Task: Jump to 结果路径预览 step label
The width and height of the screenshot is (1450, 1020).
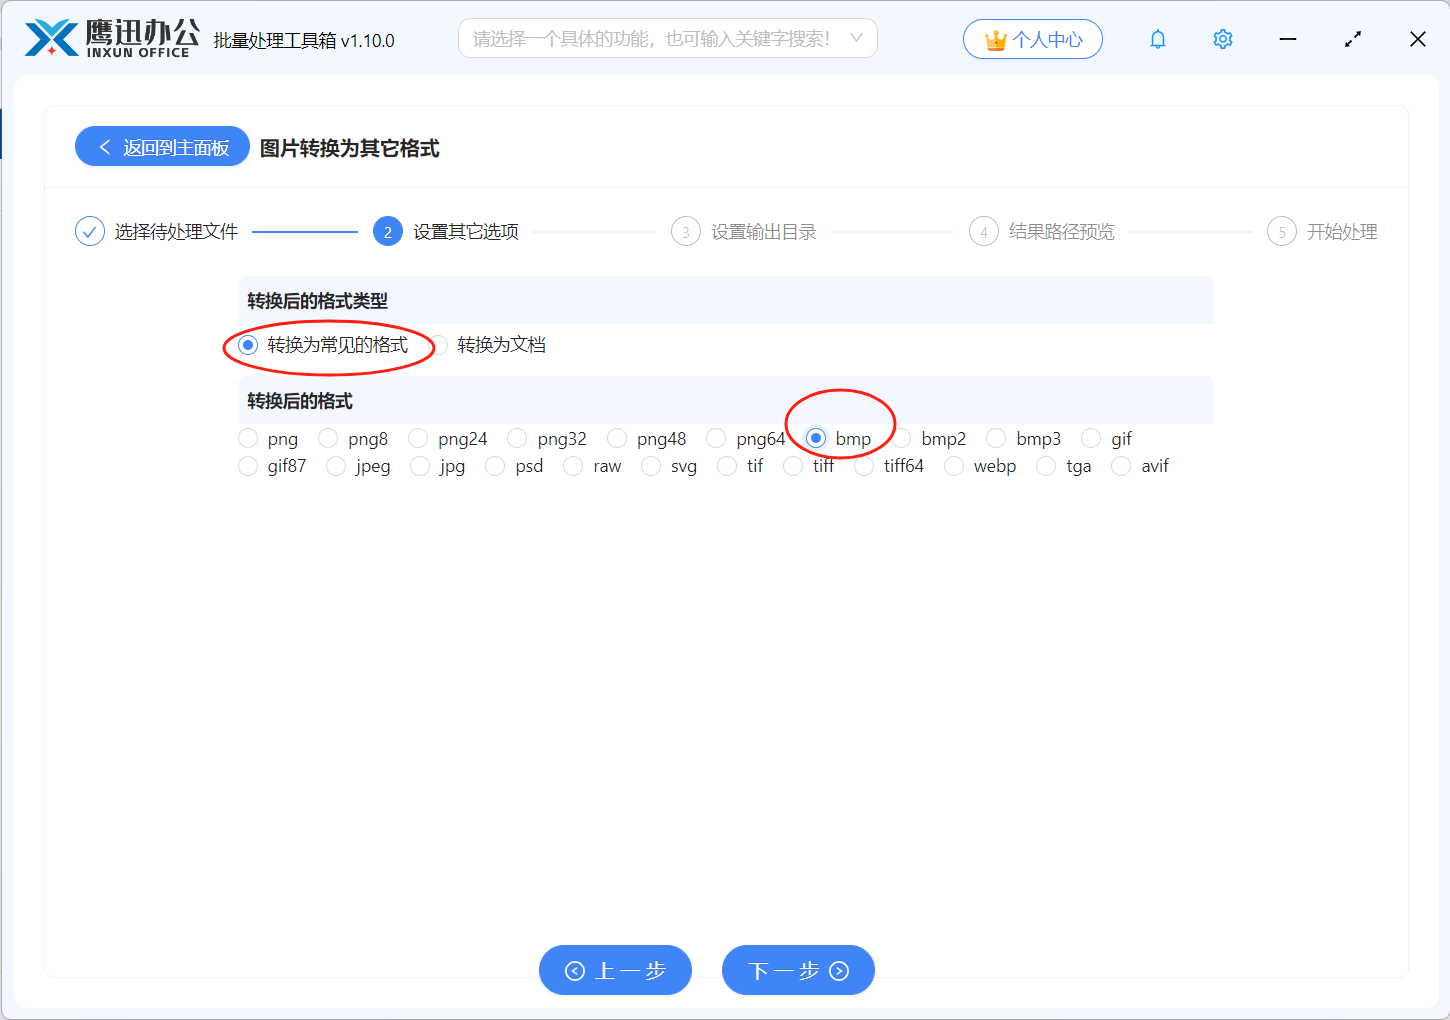Action: (x=1062, y=232)
